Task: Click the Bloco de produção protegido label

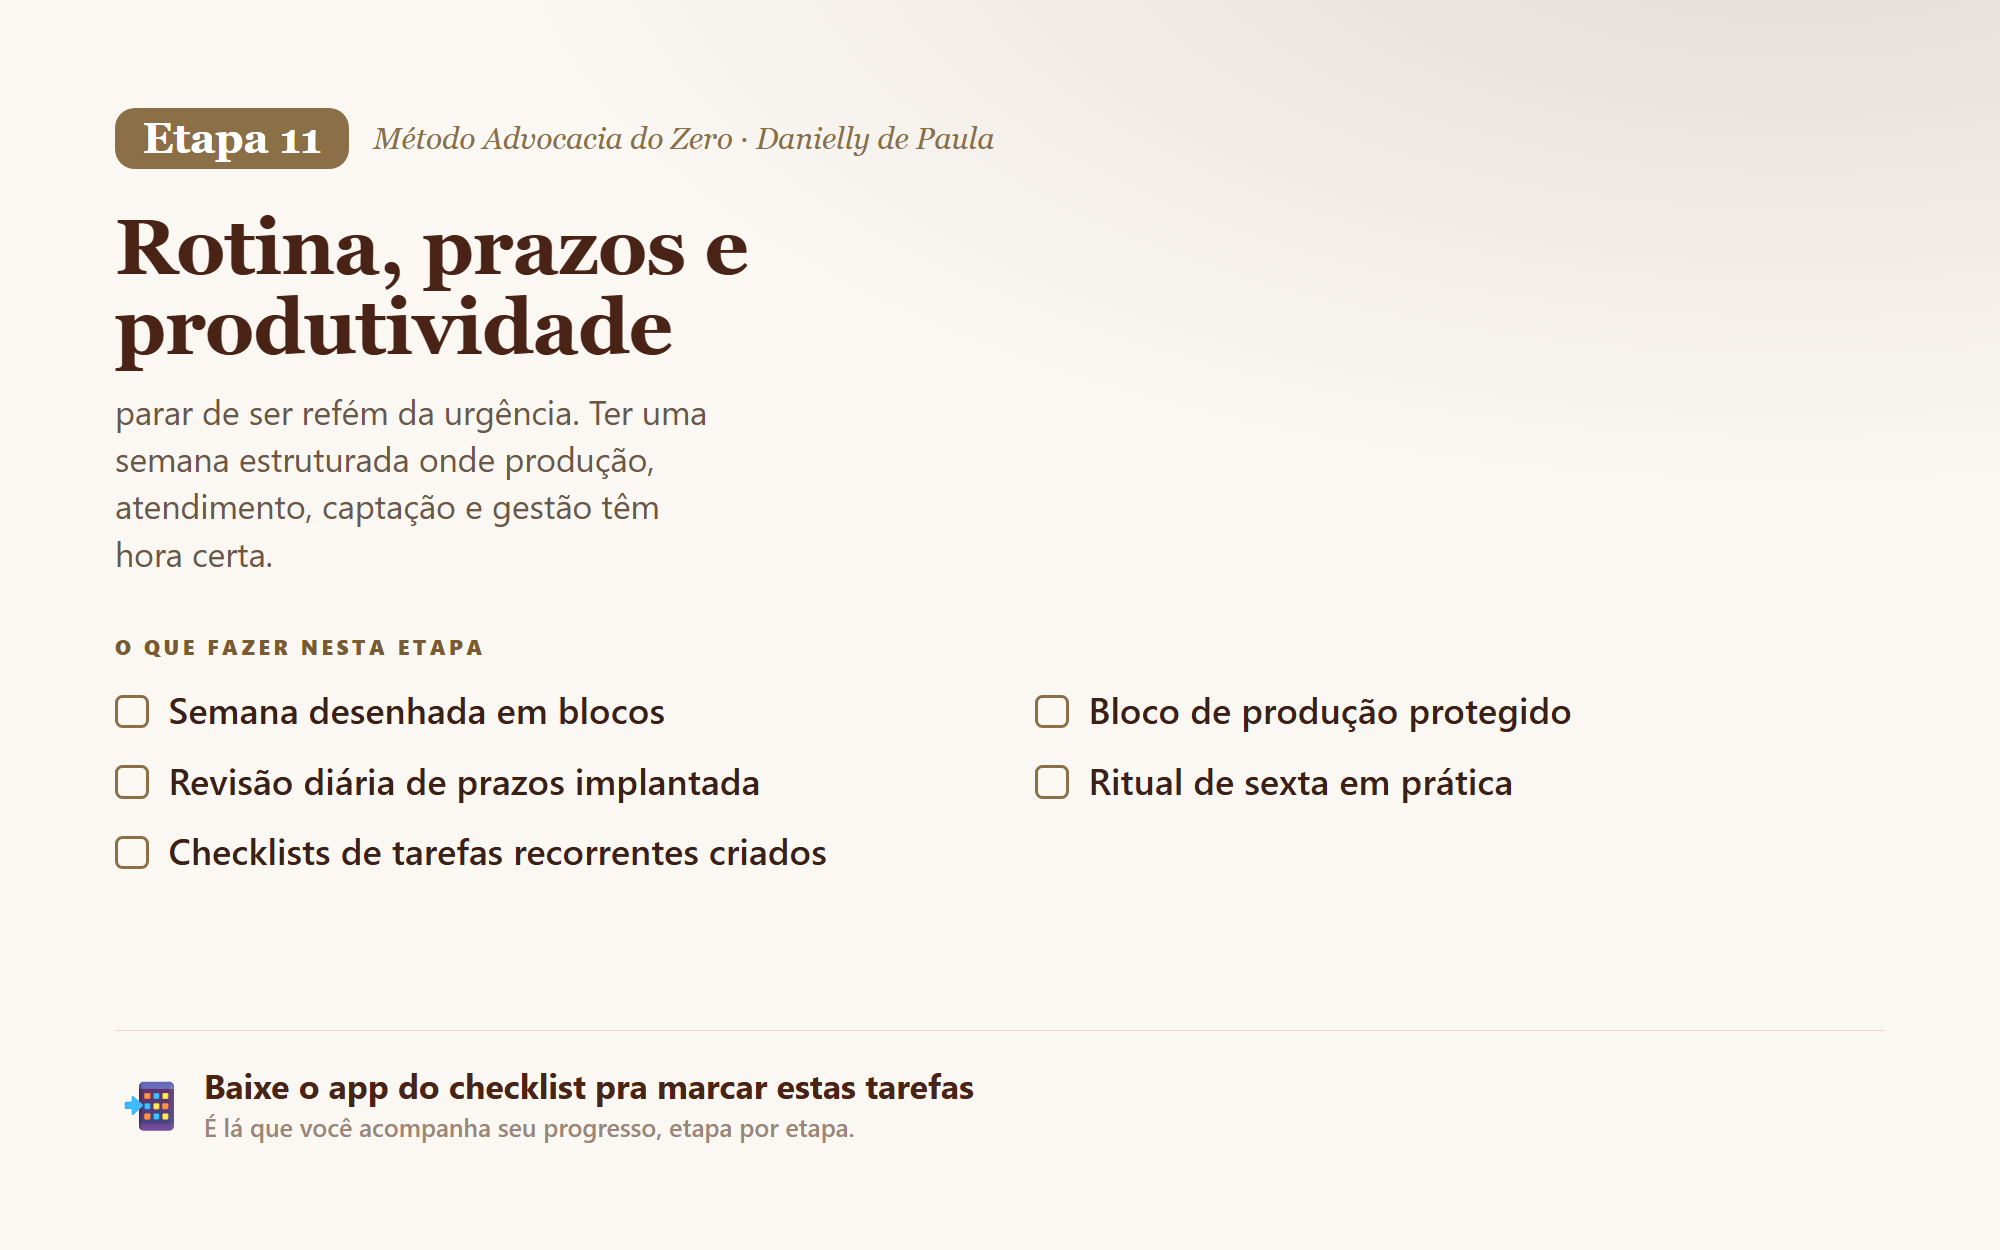Action: coord(1330,712)
